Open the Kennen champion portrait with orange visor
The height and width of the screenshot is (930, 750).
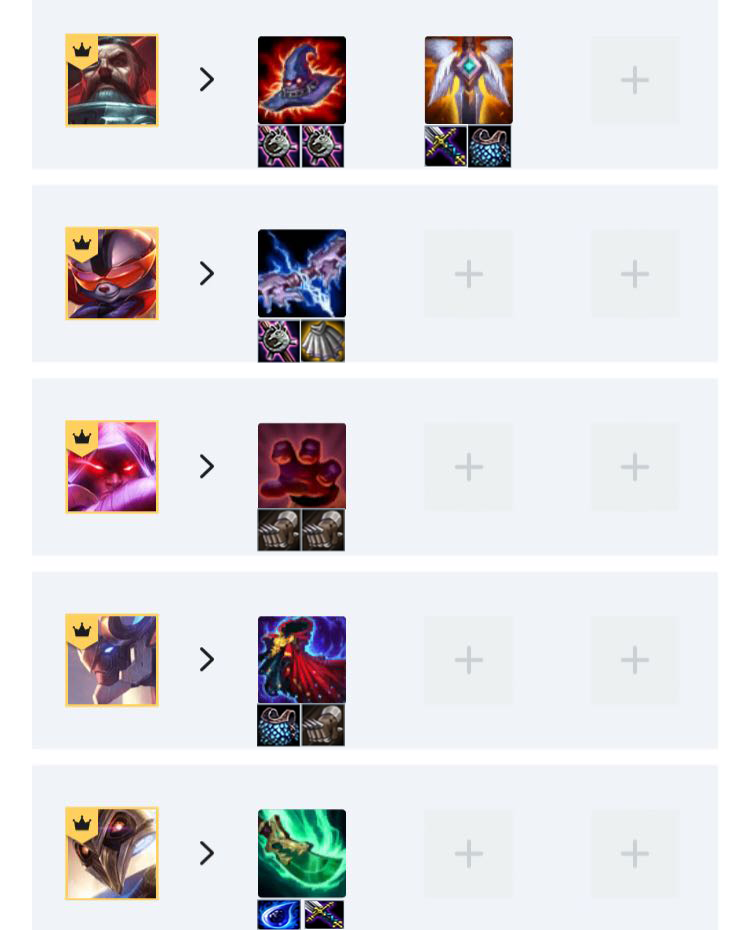click(x=112, y=273)
